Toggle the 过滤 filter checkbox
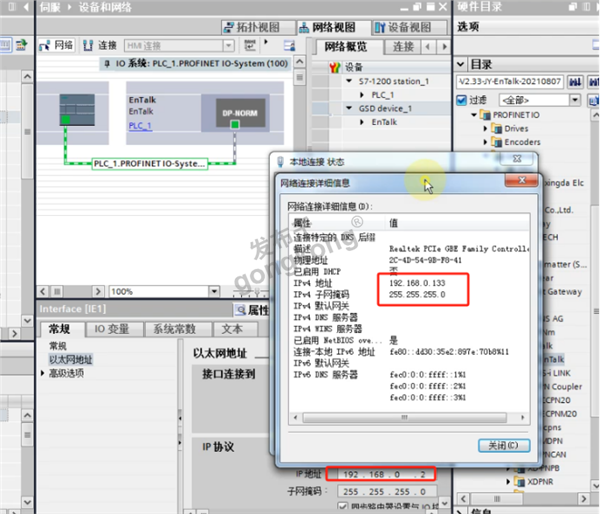The image size is (600, 514). pyautogui.click(x=461, y=100)
